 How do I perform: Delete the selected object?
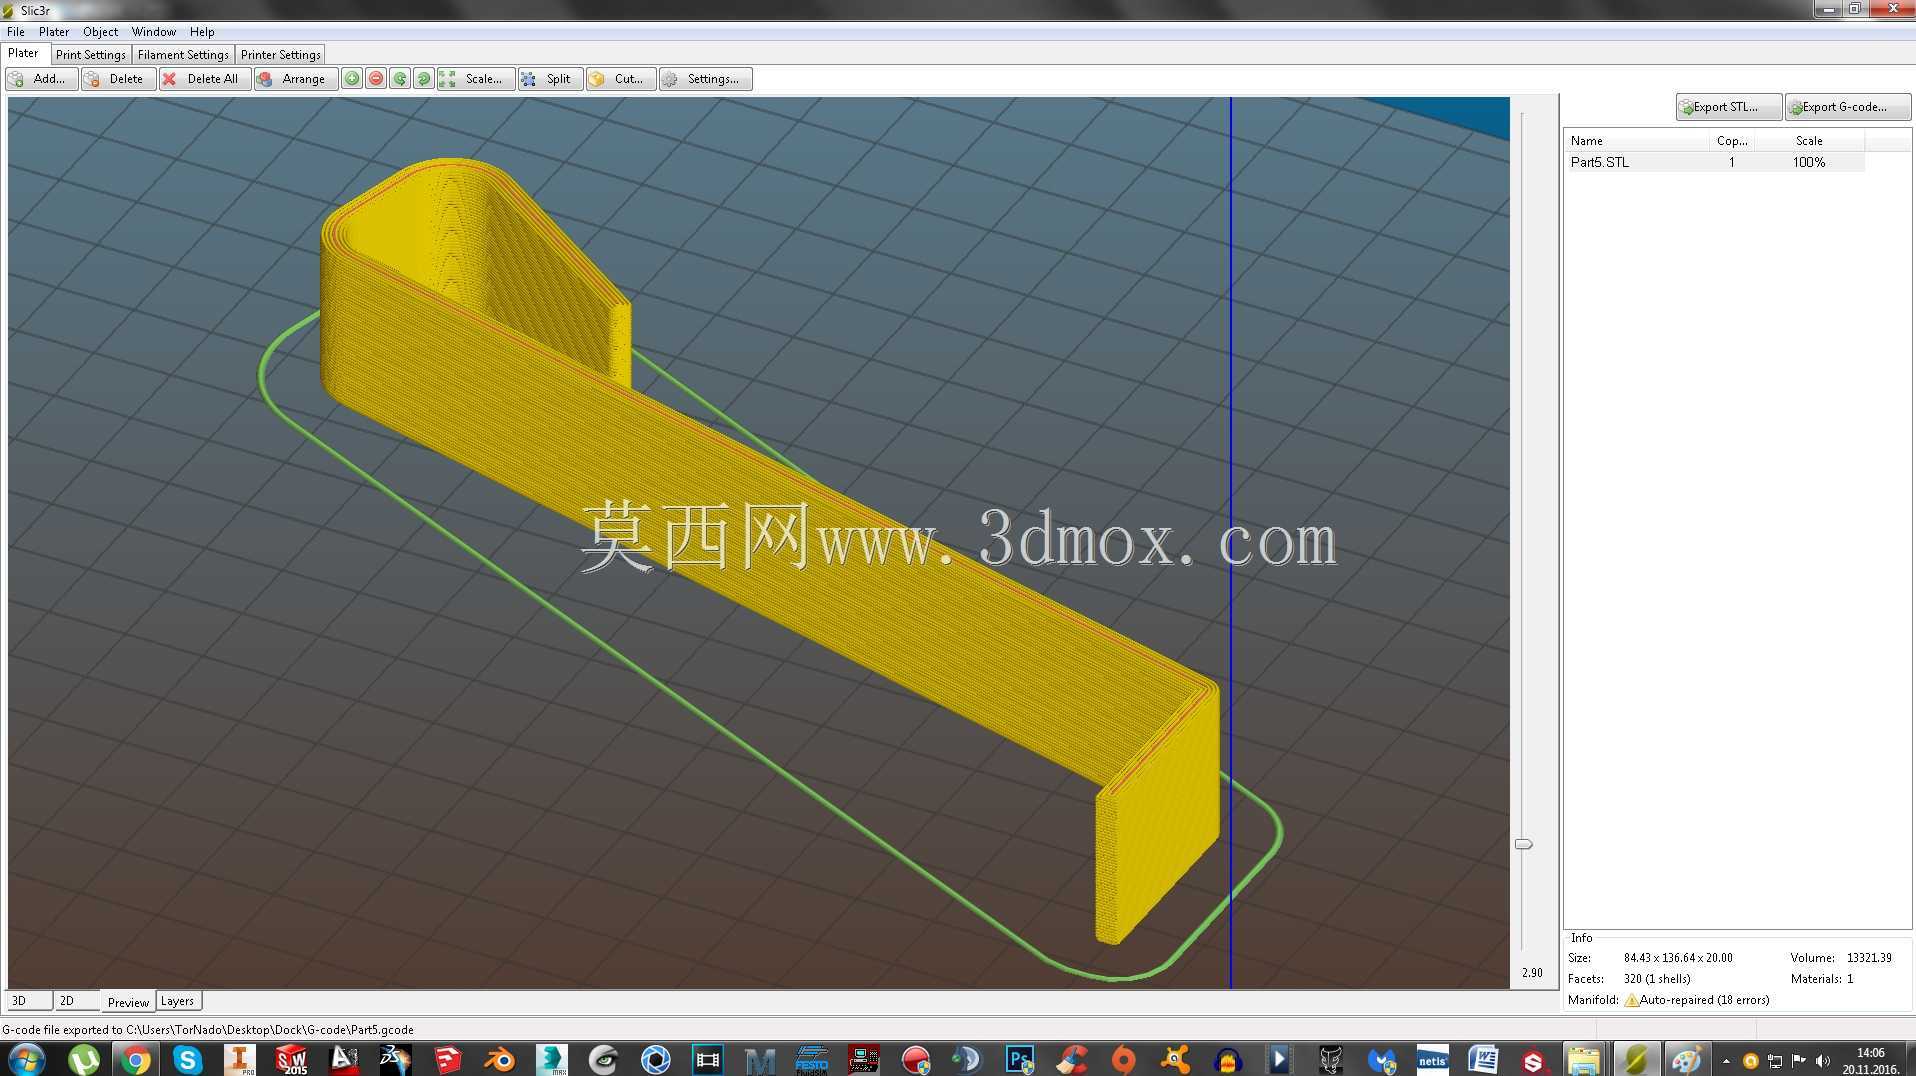coord(118,79)
